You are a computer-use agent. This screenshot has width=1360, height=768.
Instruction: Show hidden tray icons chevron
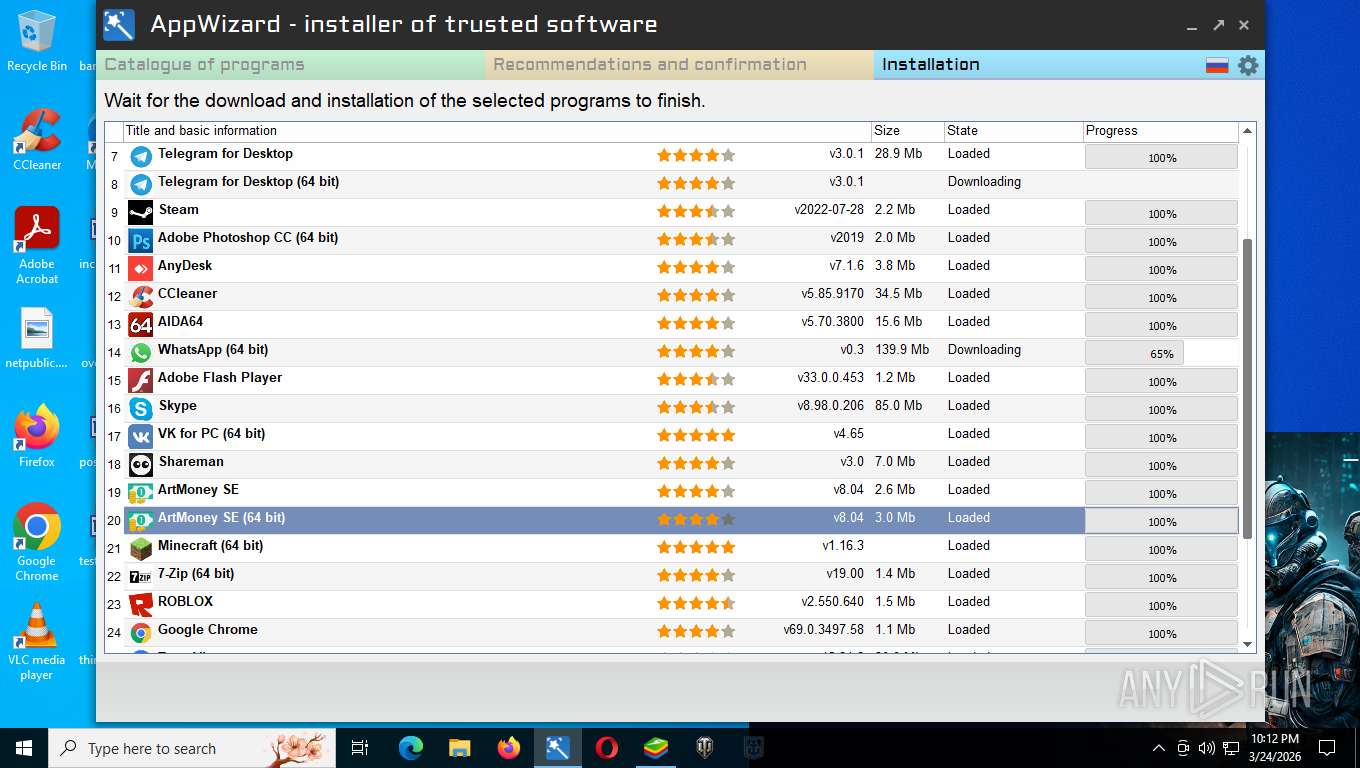pyautogui.click(x=1159, y=748)
